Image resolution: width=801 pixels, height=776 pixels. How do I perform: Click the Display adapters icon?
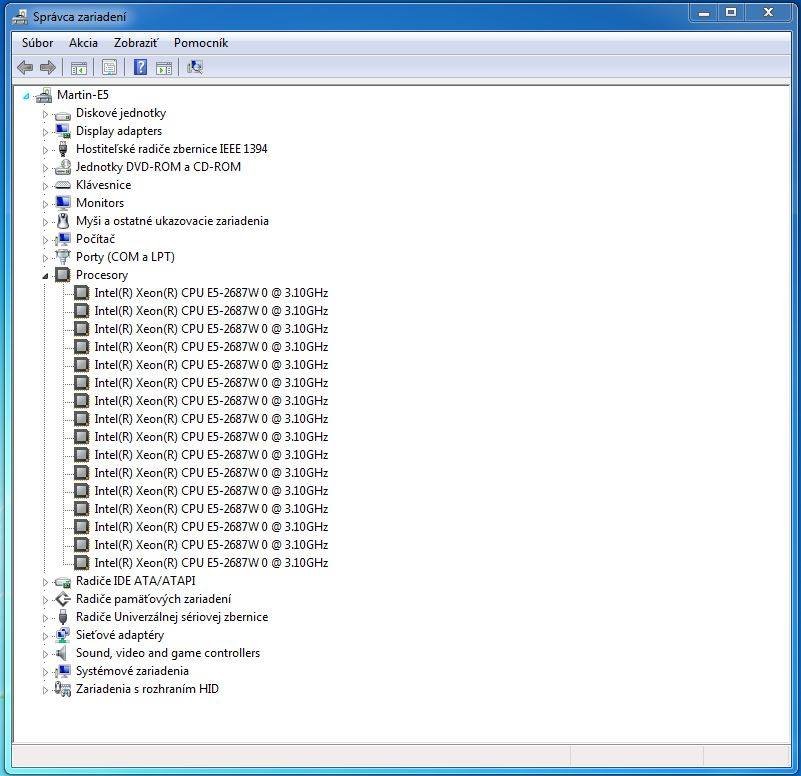[62, 131]
